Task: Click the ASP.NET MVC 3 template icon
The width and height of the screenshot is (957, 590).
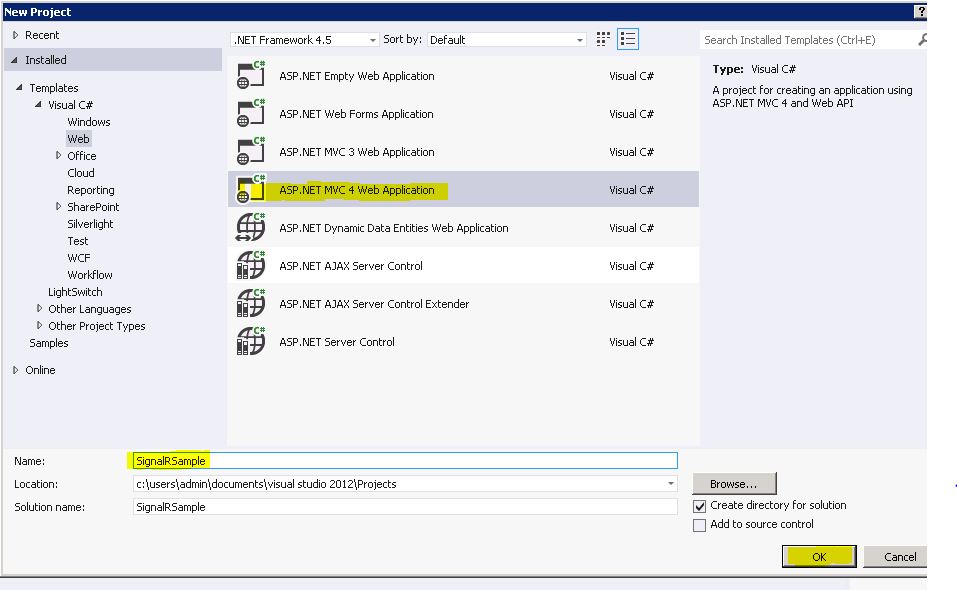Action: point(251,153)
